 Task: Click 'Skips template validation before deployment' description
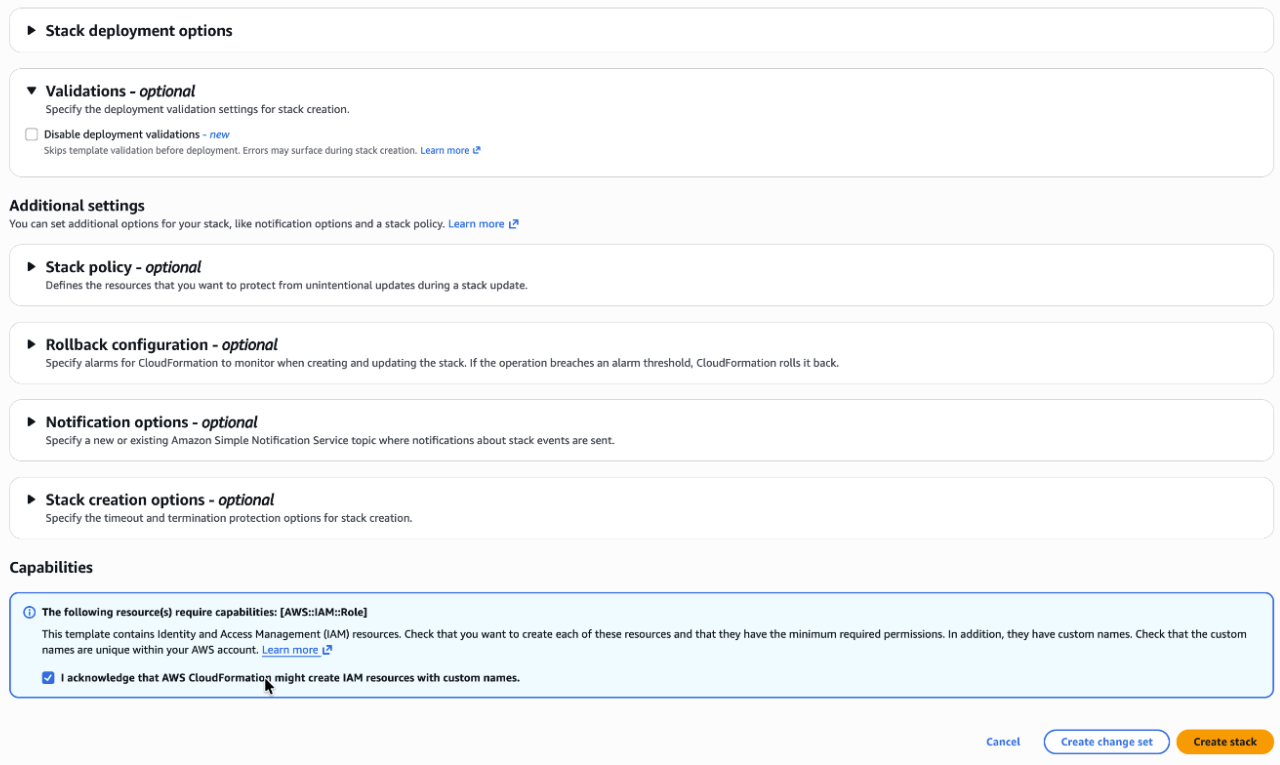230,151
